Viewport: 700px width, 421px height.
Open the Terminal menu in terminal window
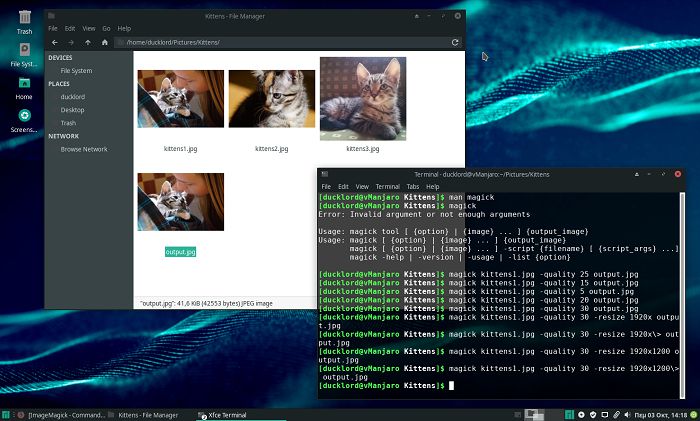click(388, 186)
